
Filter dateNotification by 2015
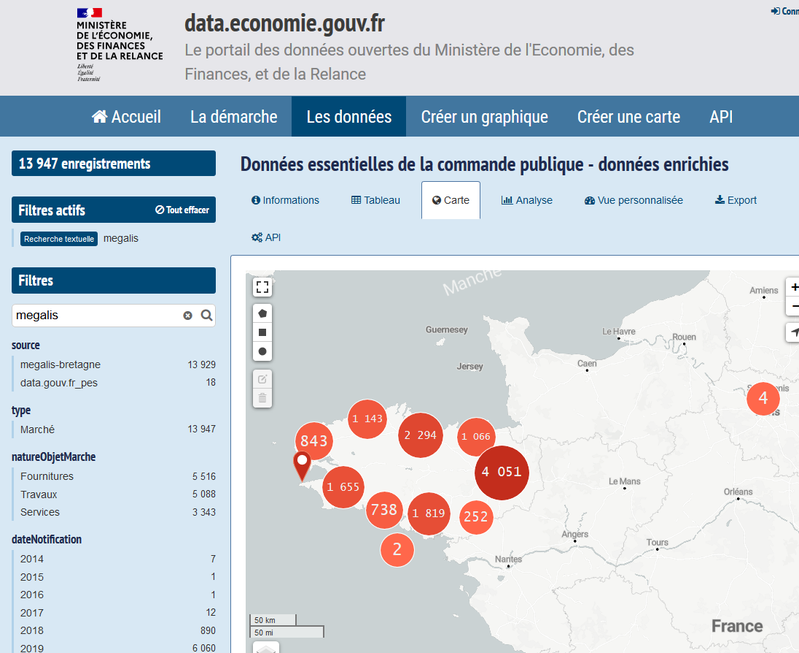tap(118, 577)
